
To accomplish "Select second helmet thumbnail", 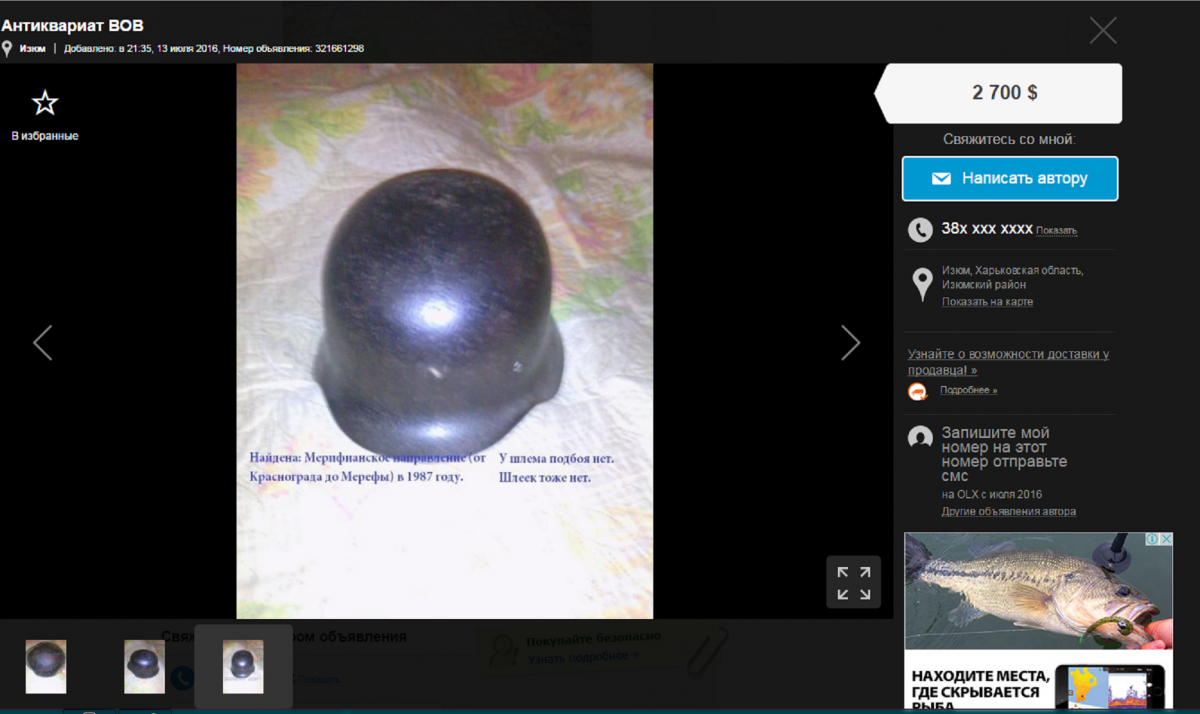I will (x=144, y=666).
